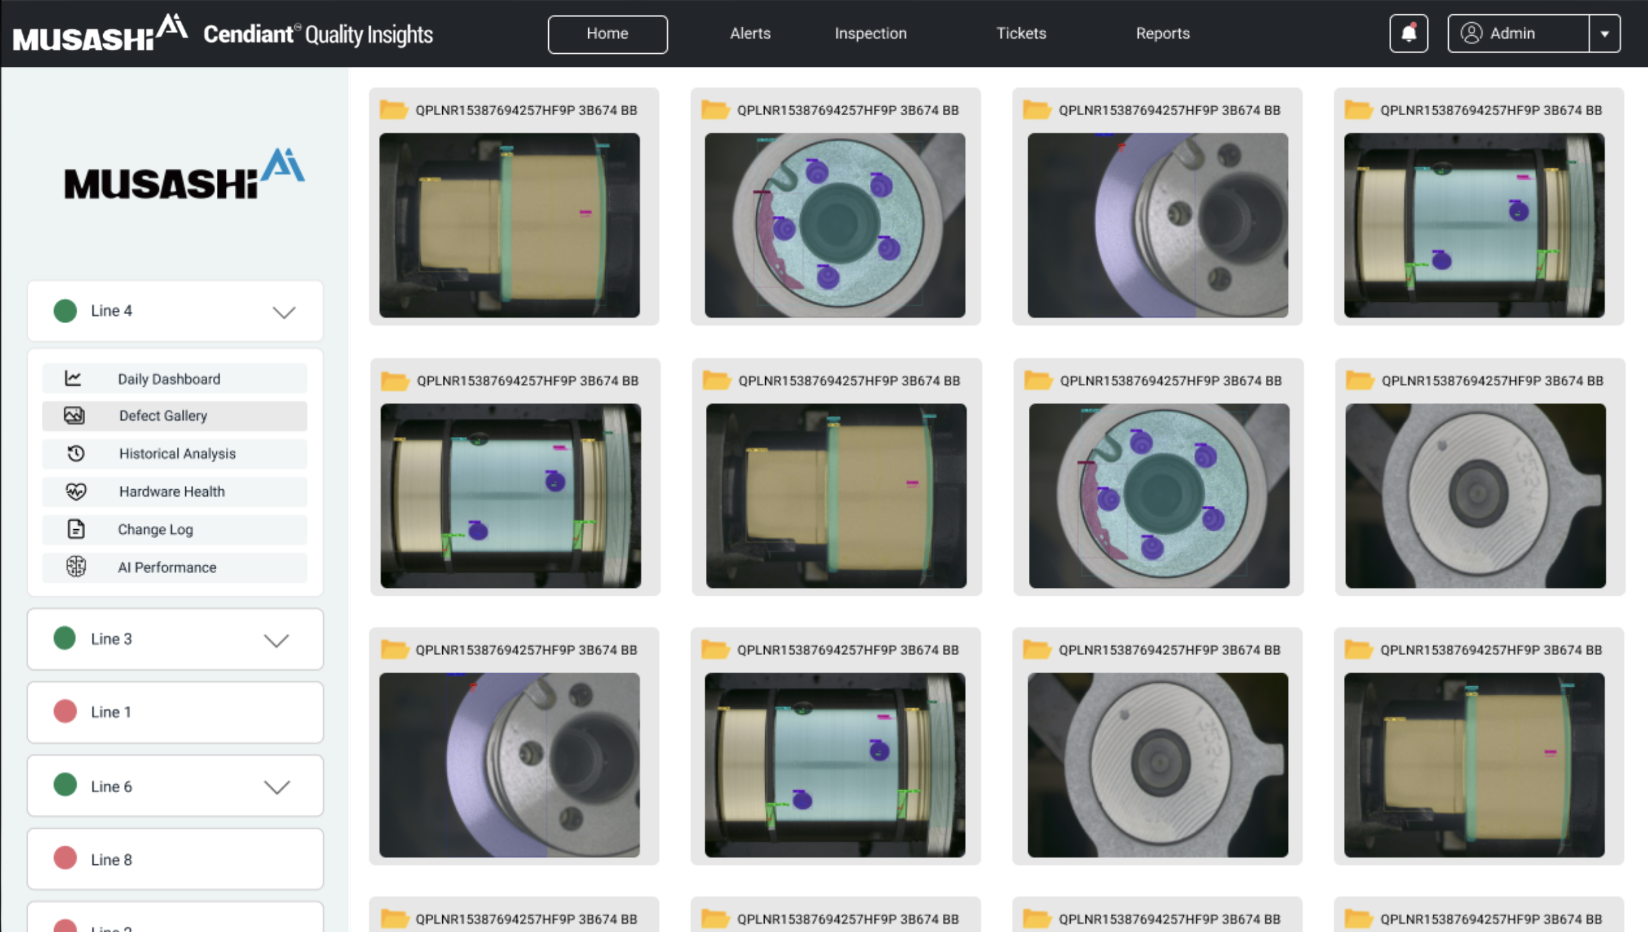The height and width of the screenshot is (932, 1648).
Task: Open the Inspection tab
Action: [871, 34]
